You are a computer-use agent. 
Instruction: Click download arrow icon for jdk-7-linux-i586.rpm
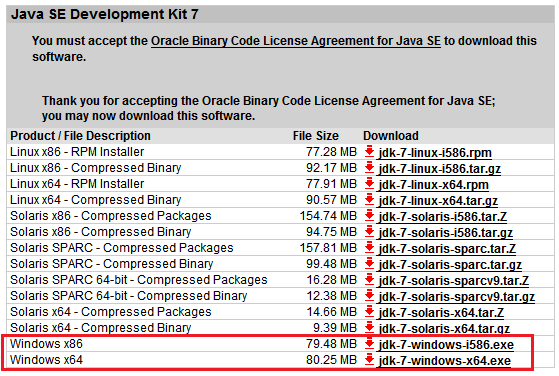(x=369, y=152)
